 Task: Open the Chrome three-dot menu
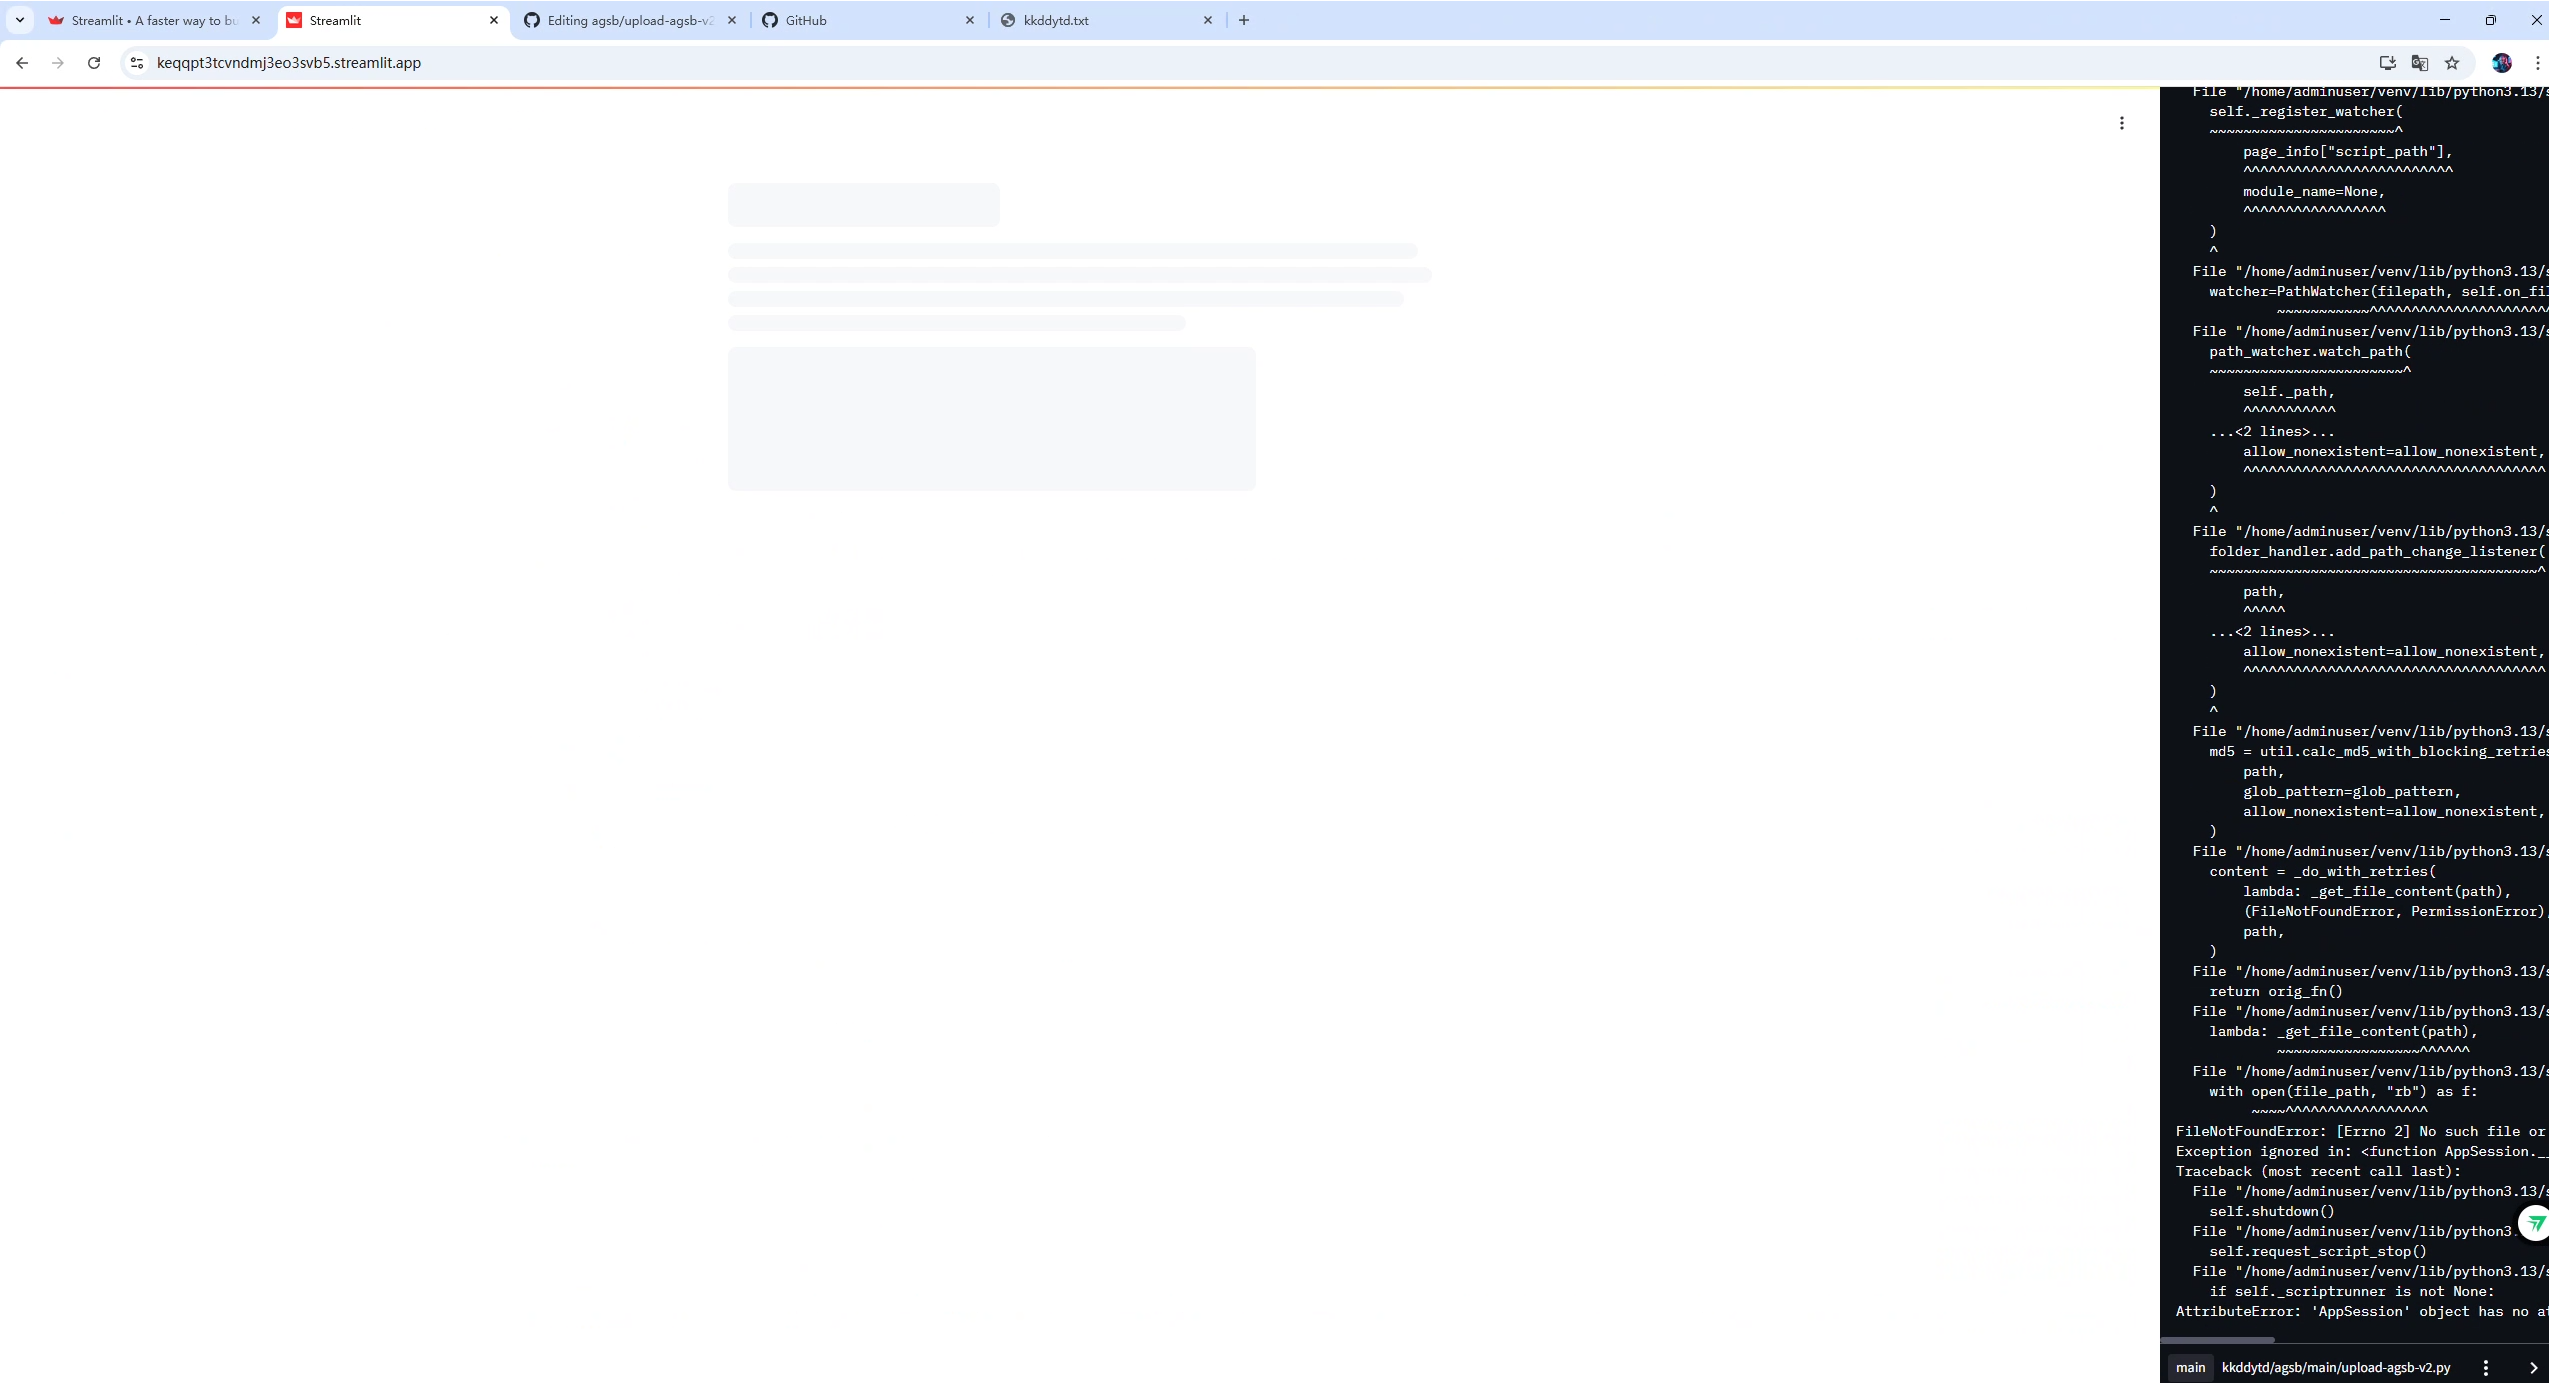pos(2537,62)
